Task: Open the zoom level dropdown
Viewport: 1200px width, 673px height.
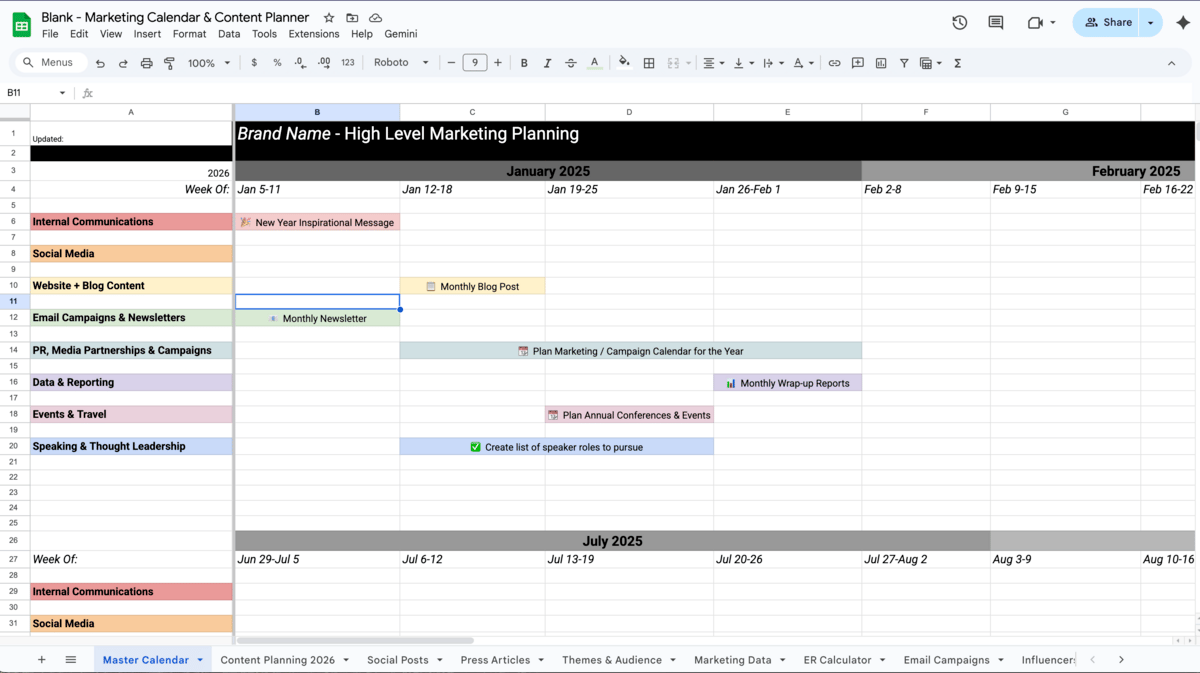Action: point(208,62)
